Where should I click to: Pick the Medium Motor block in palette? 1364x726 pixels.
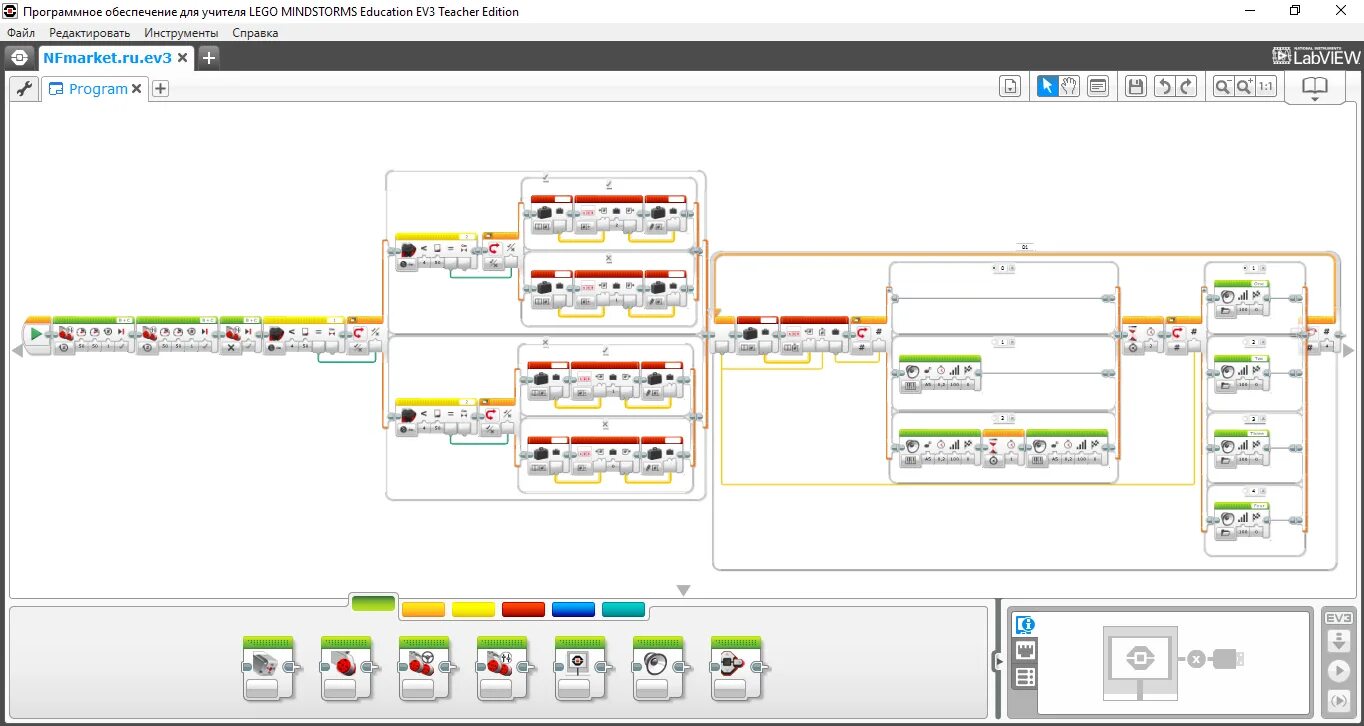[x=268, y=667]
